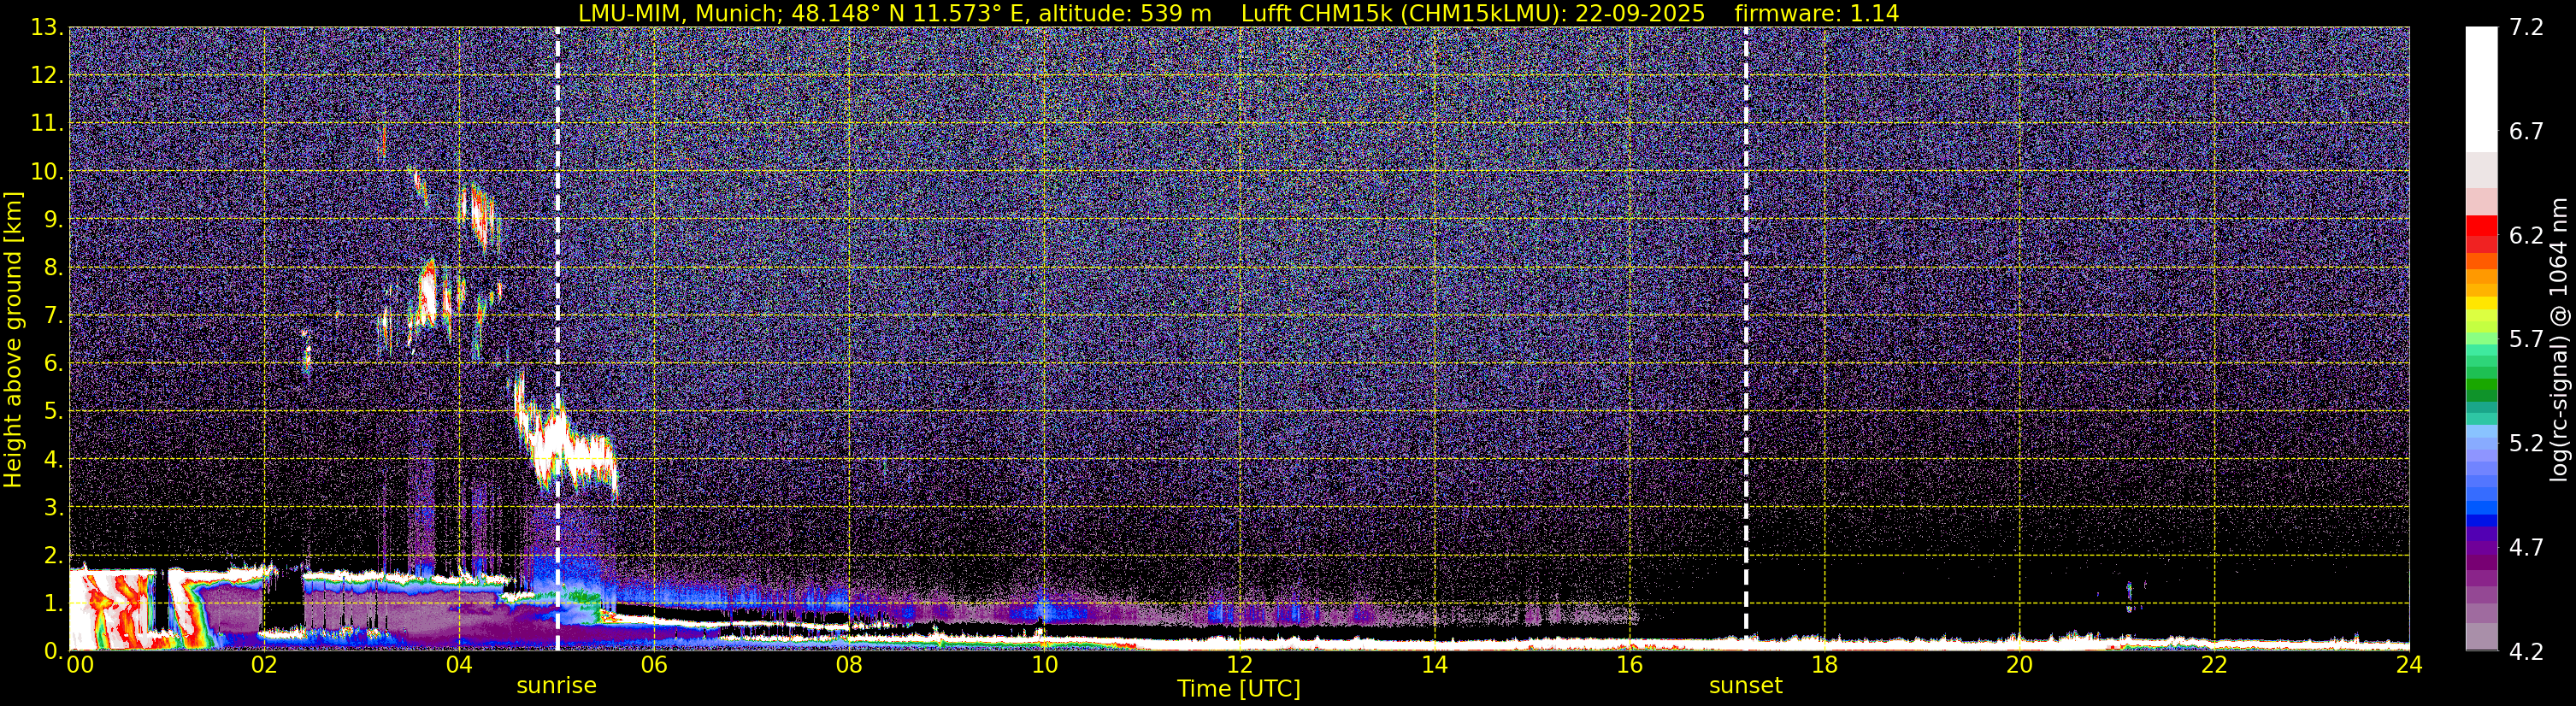
Task: Click the '13.' tick on the height axis
Action: tap(46, 27)
